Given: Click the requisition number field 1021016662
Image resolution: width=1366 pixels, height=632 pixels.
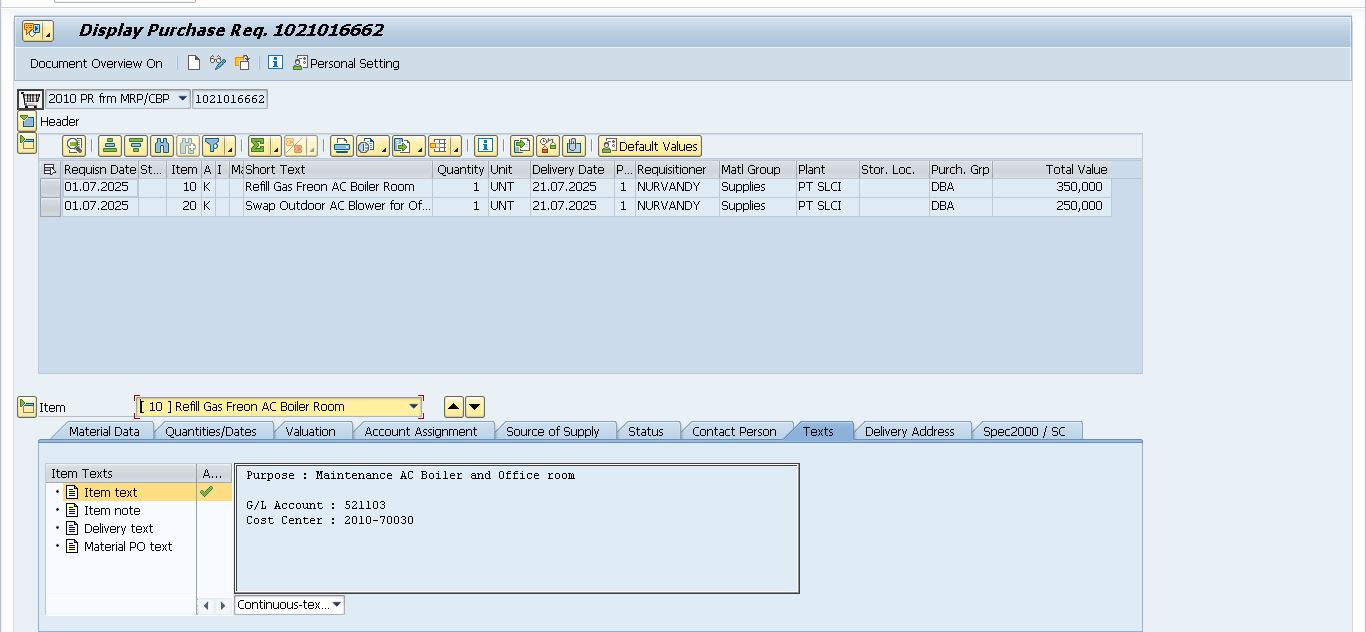Looking at the screenshot, I should tap(229, 99).
